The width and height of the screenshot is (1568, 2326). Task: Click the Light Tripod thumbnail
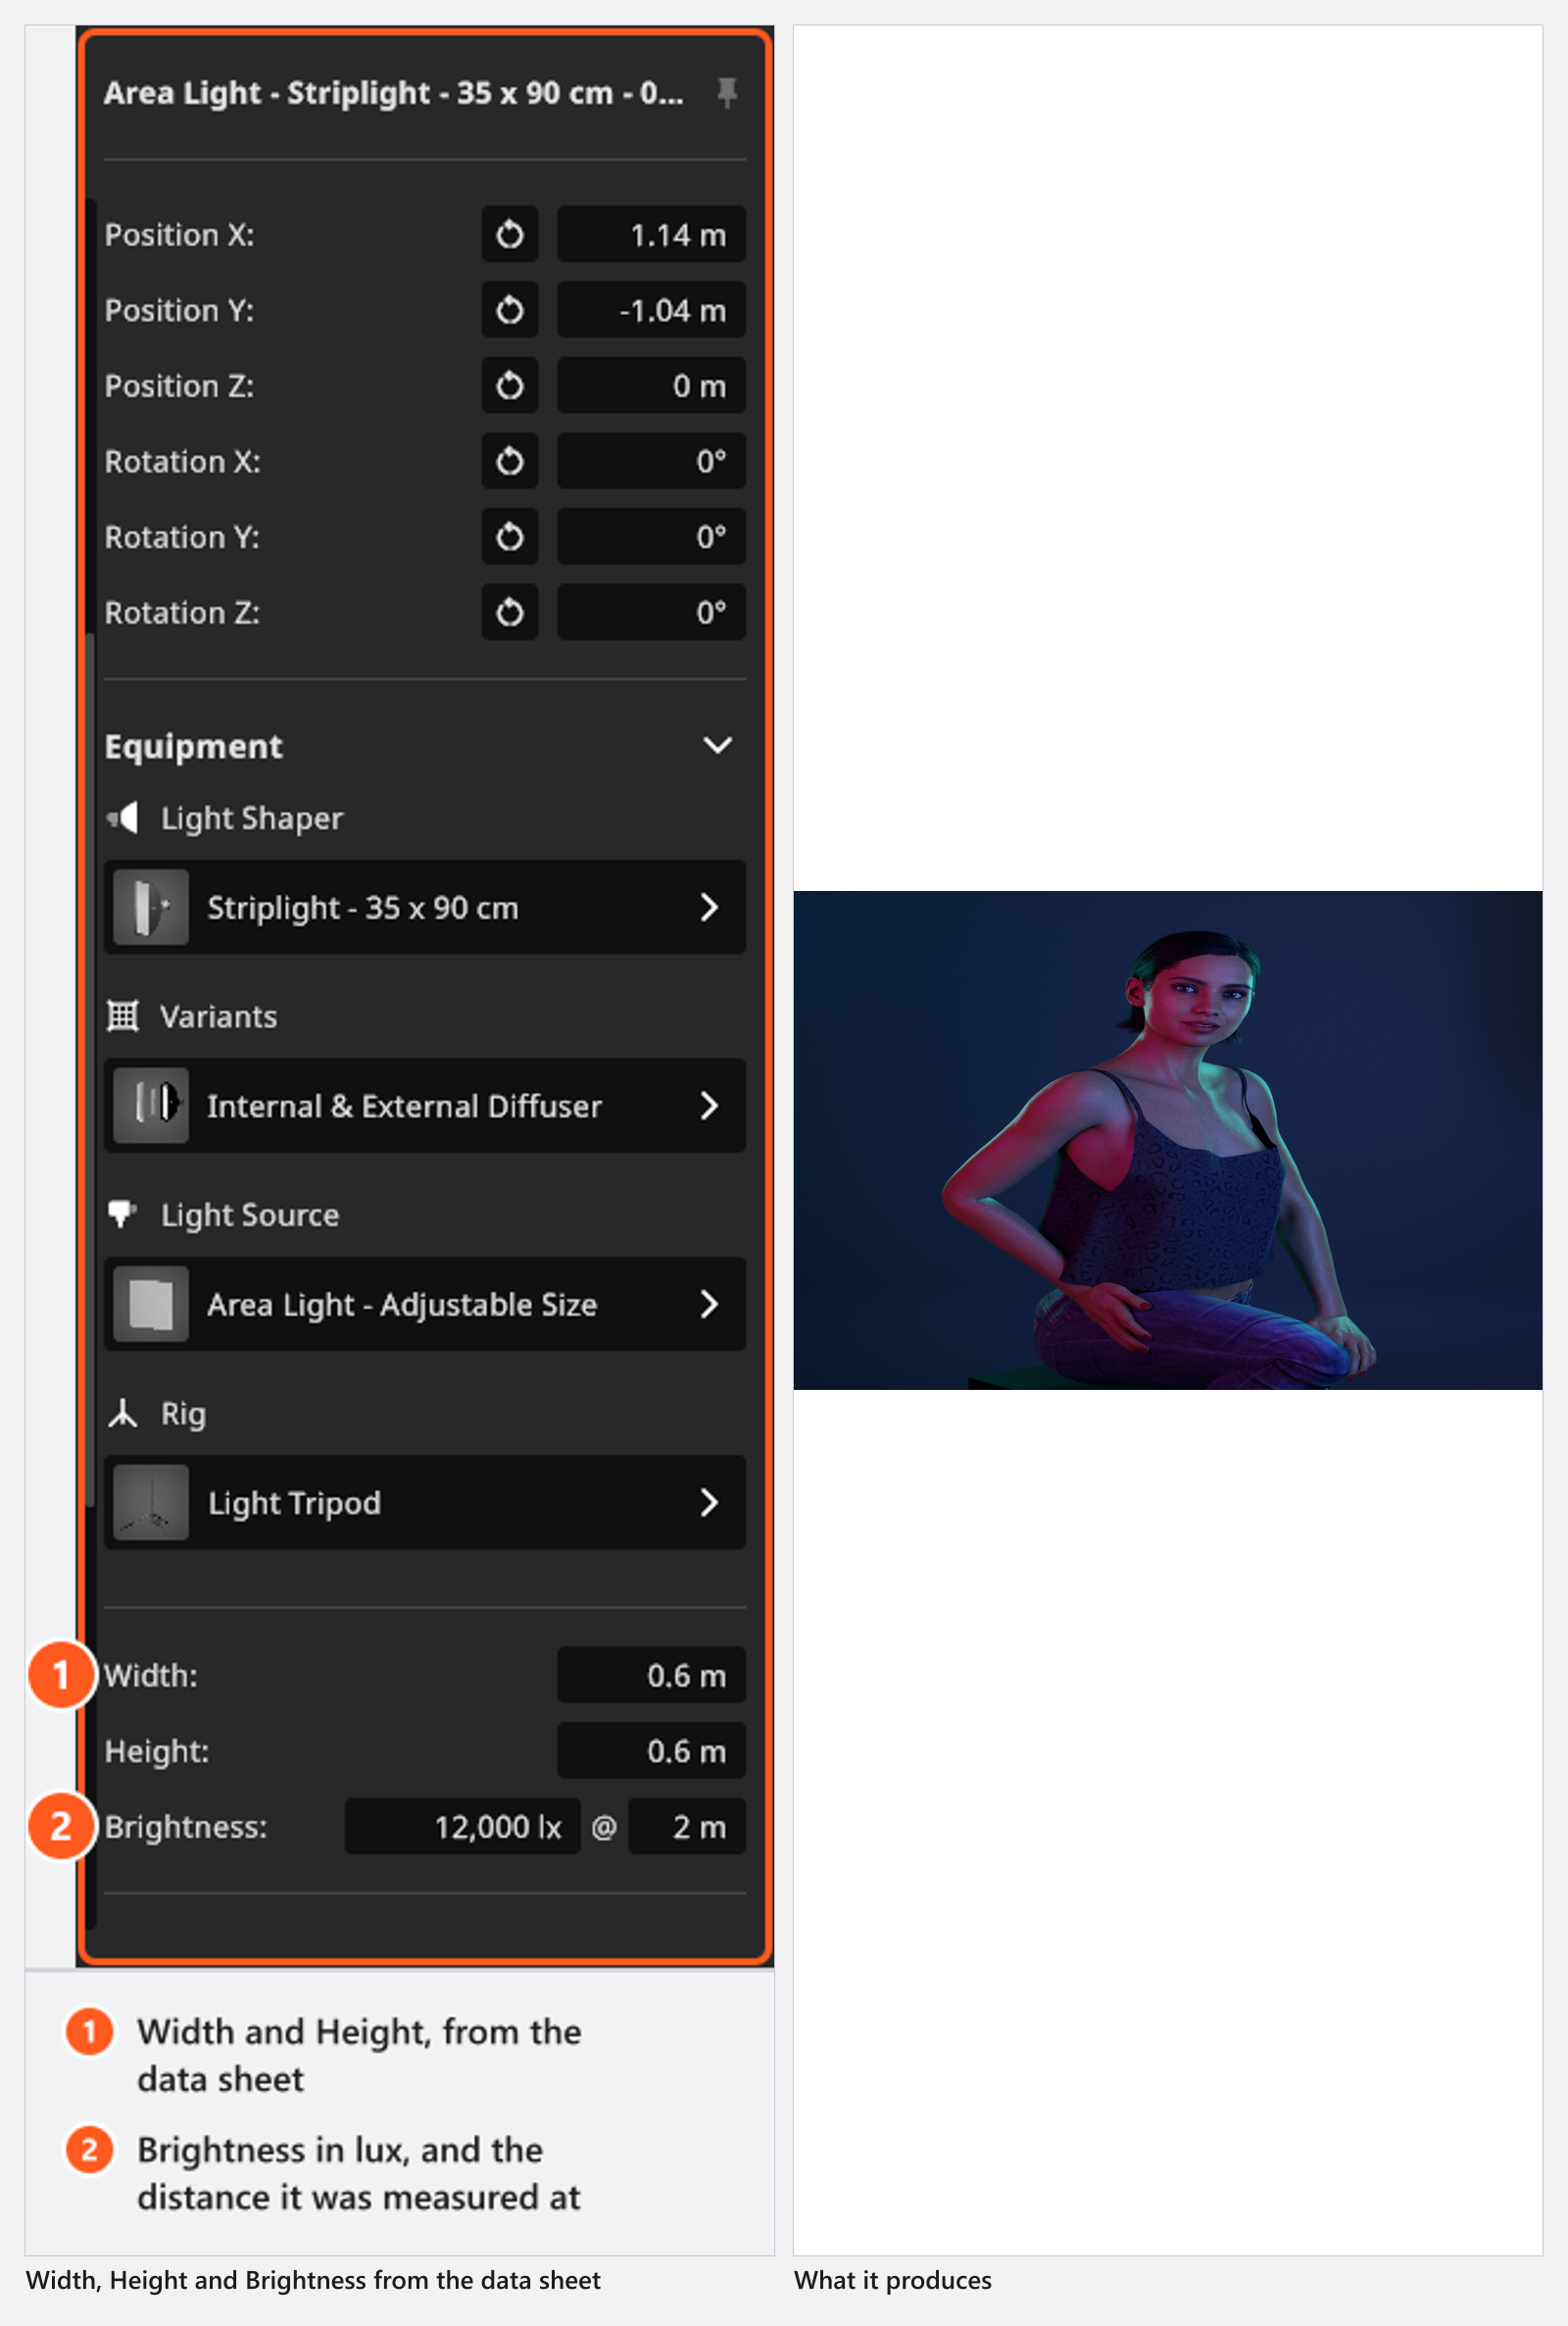(151, 1503)
